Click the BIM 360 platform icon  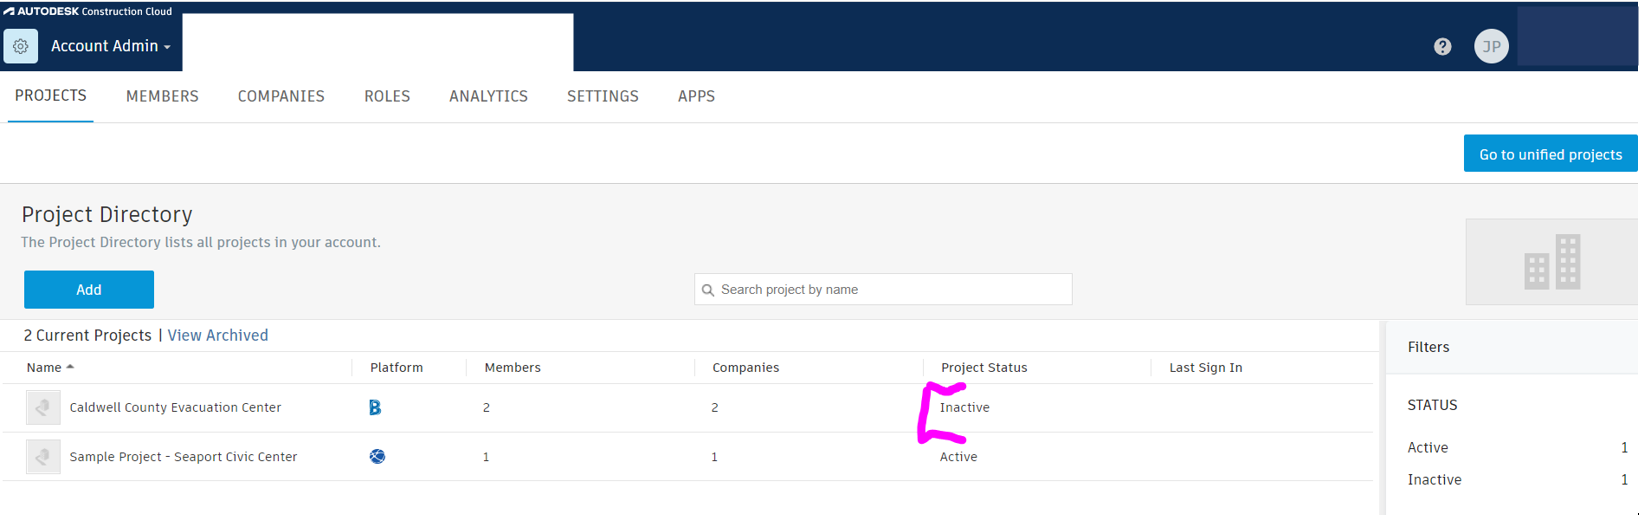pyautogui.click(x=375, y=407)
